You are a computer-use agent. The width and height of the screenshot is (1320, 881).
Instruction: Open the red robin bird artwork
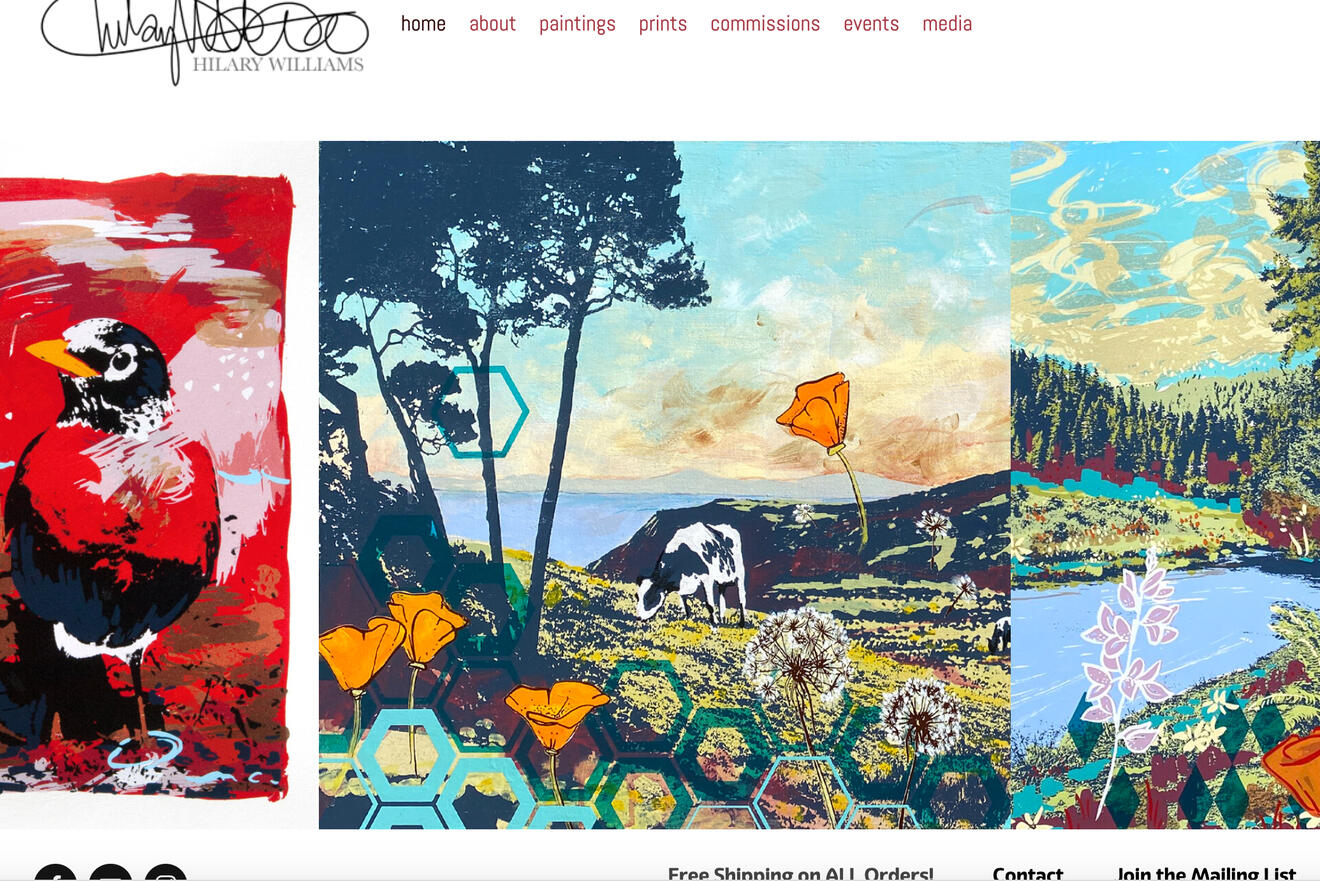click(146, 486)
